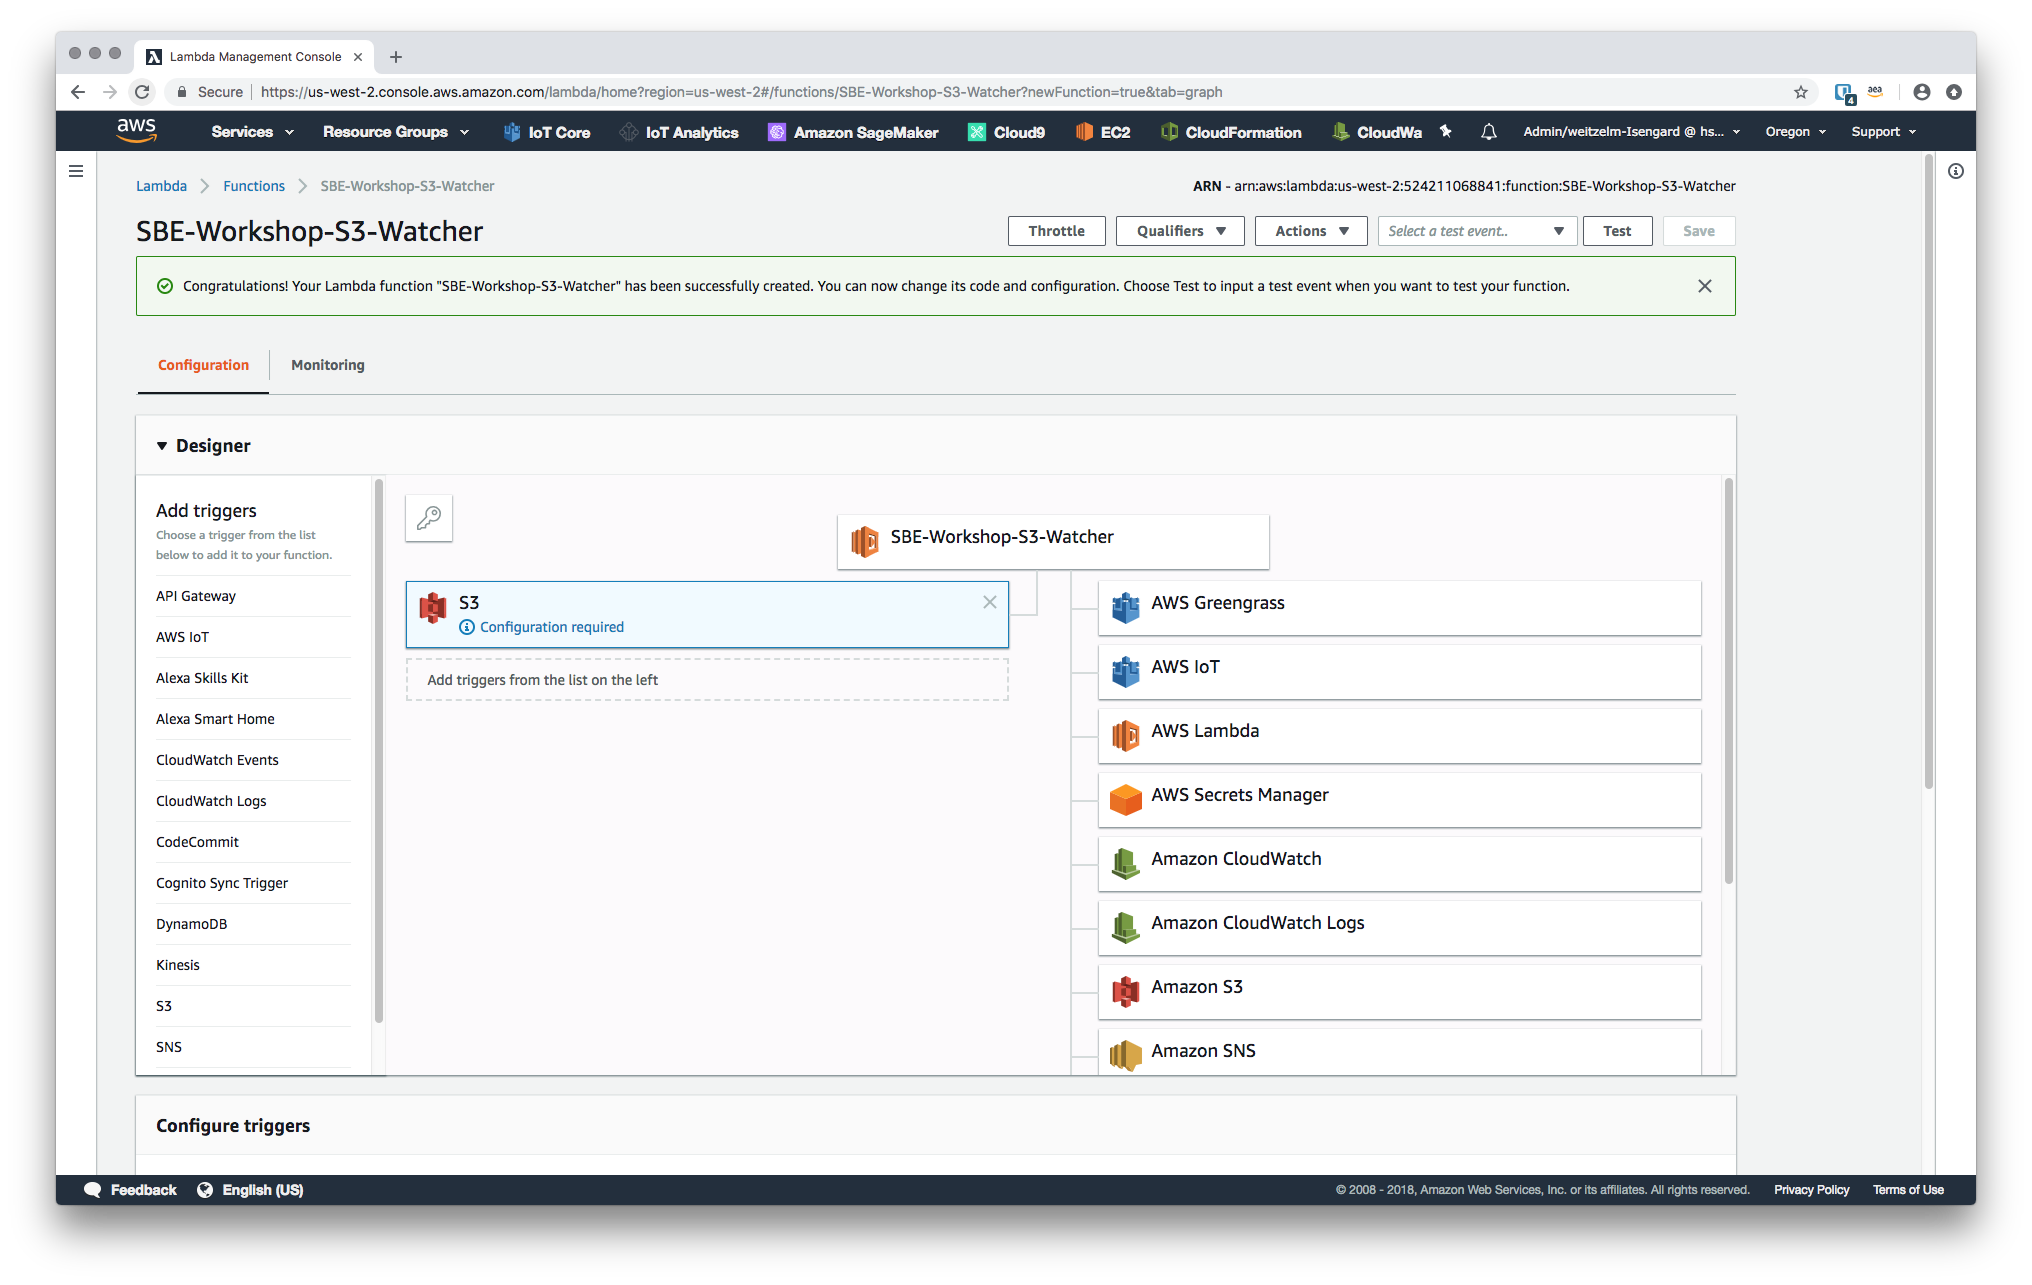Image resolution: width=2032 pixels, height=1285 pixels.
Task: Click the main page vertical scrollbar
Action: pos(1928,472)
